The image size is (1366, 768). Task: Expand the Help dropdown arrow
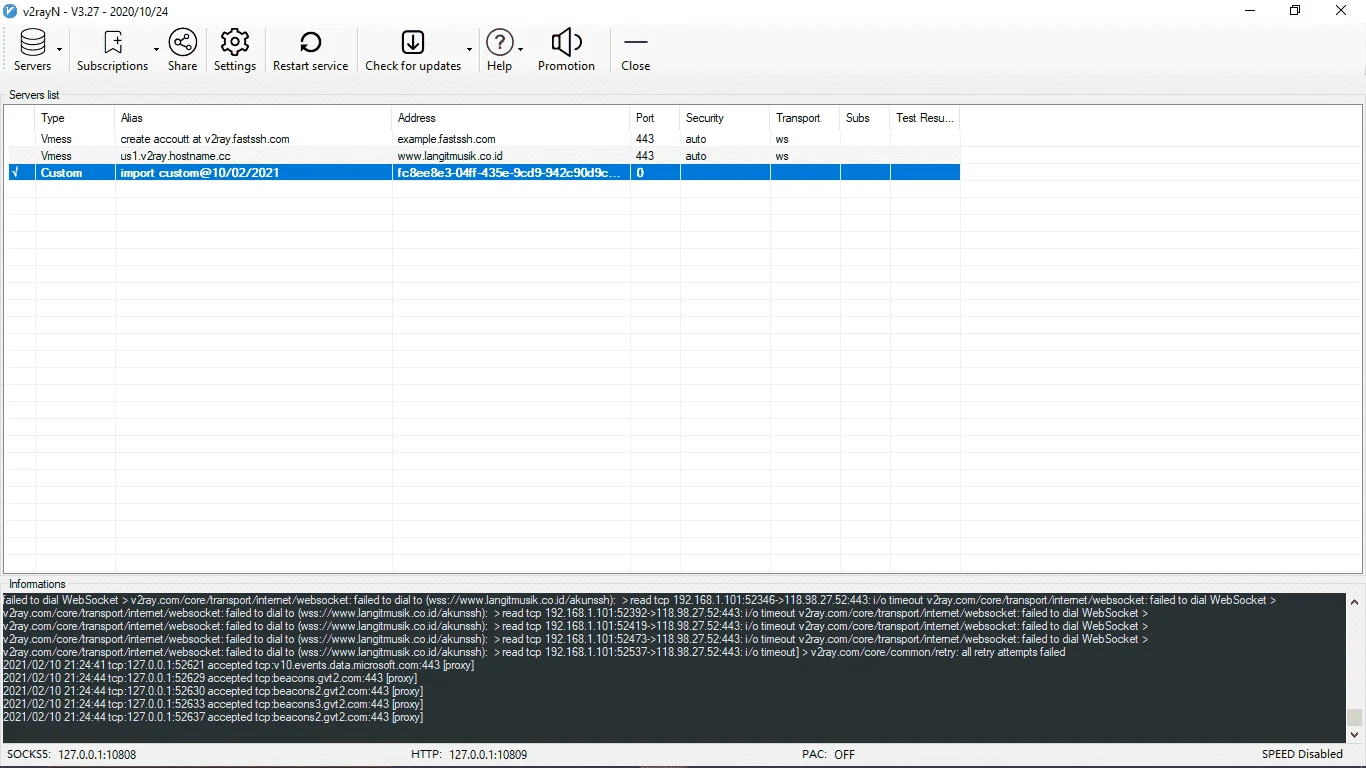521,49
